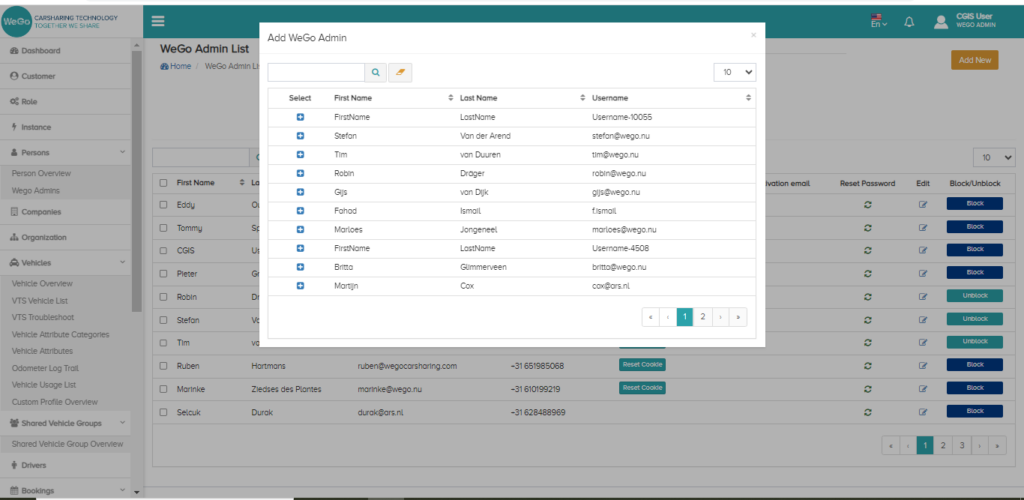Click the Add New button
This screenshot has height=500, width=1024.
click(x=973, y=60)
